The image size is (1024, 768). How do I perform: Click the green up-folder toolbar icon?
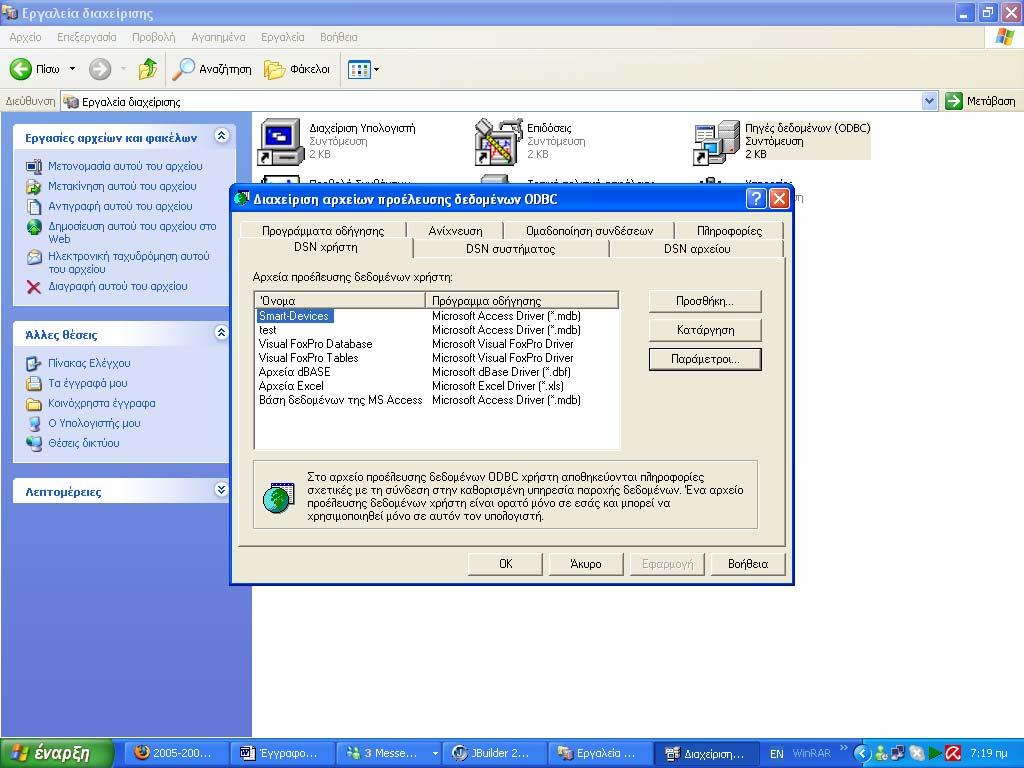(x=148, y=69)
